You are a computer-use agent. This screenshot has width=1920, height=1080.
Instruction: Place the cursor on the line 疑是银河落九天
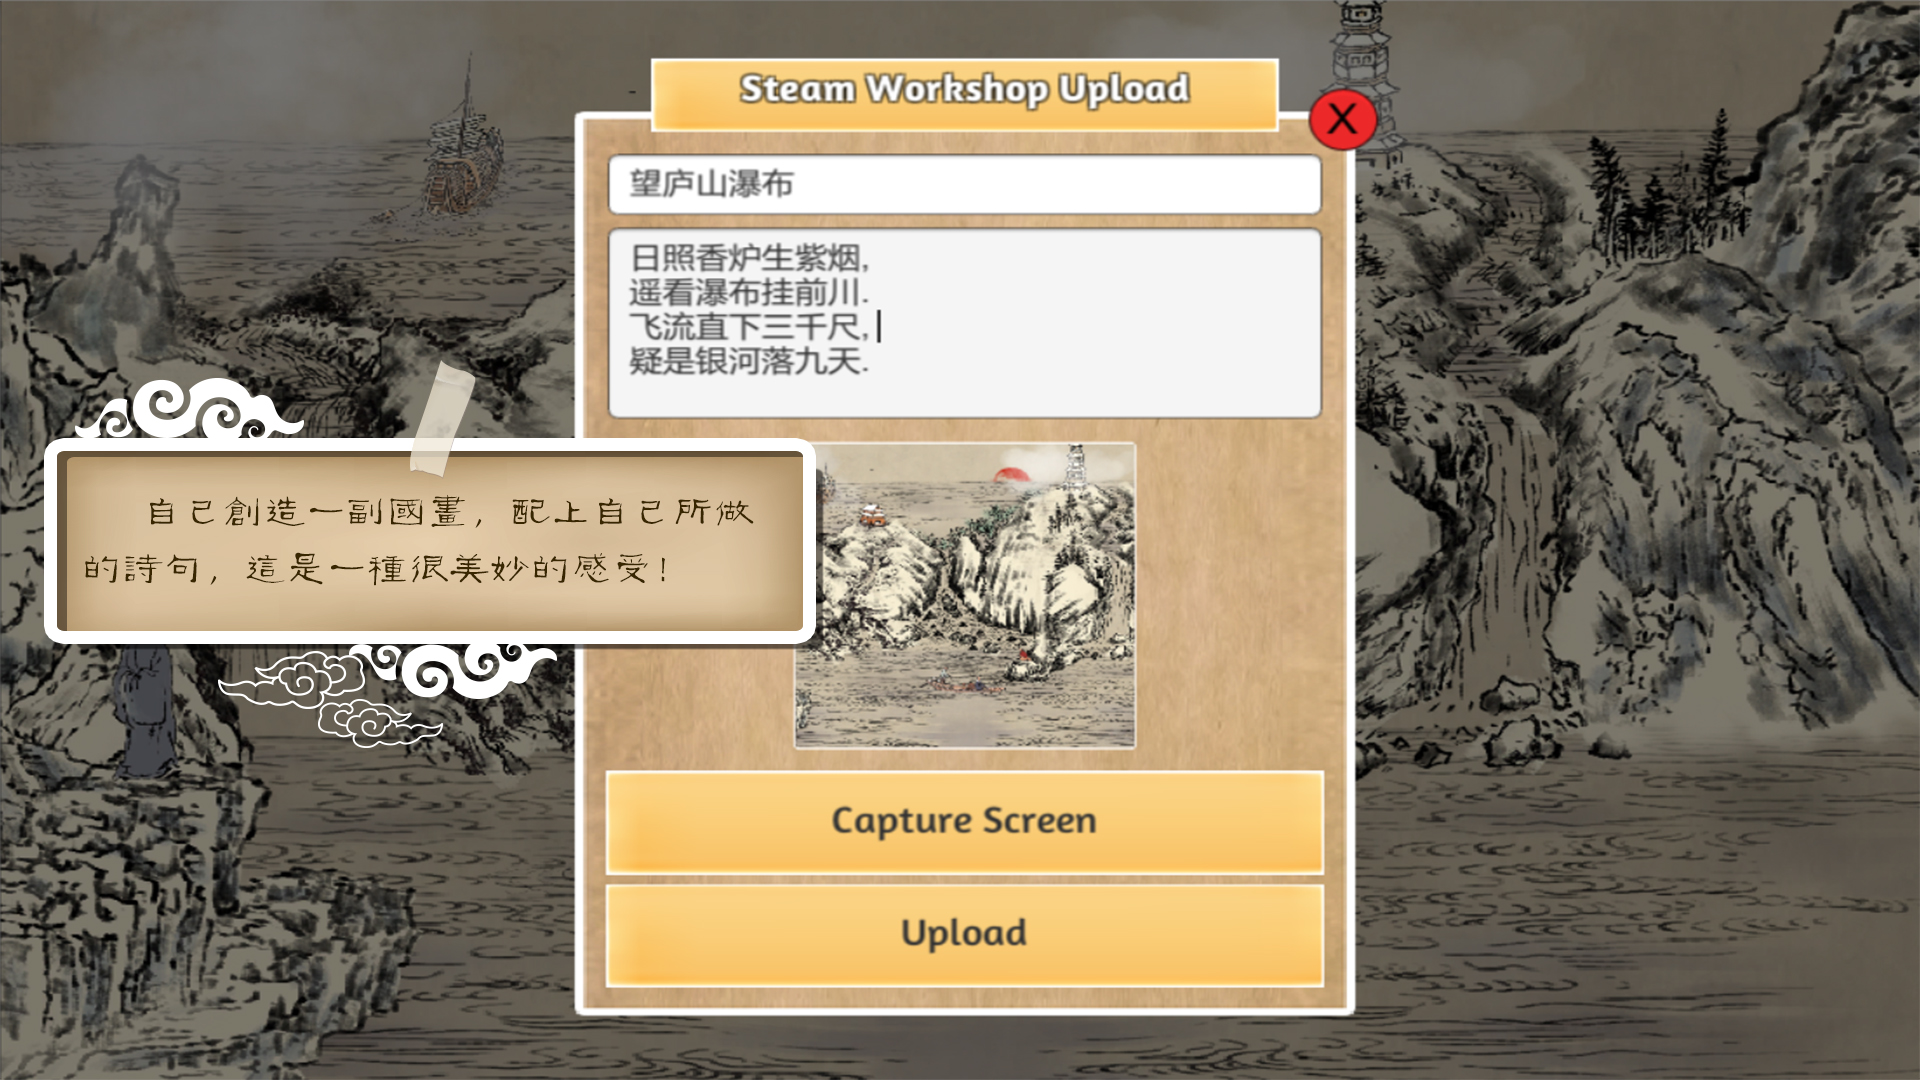coord(748,361)
